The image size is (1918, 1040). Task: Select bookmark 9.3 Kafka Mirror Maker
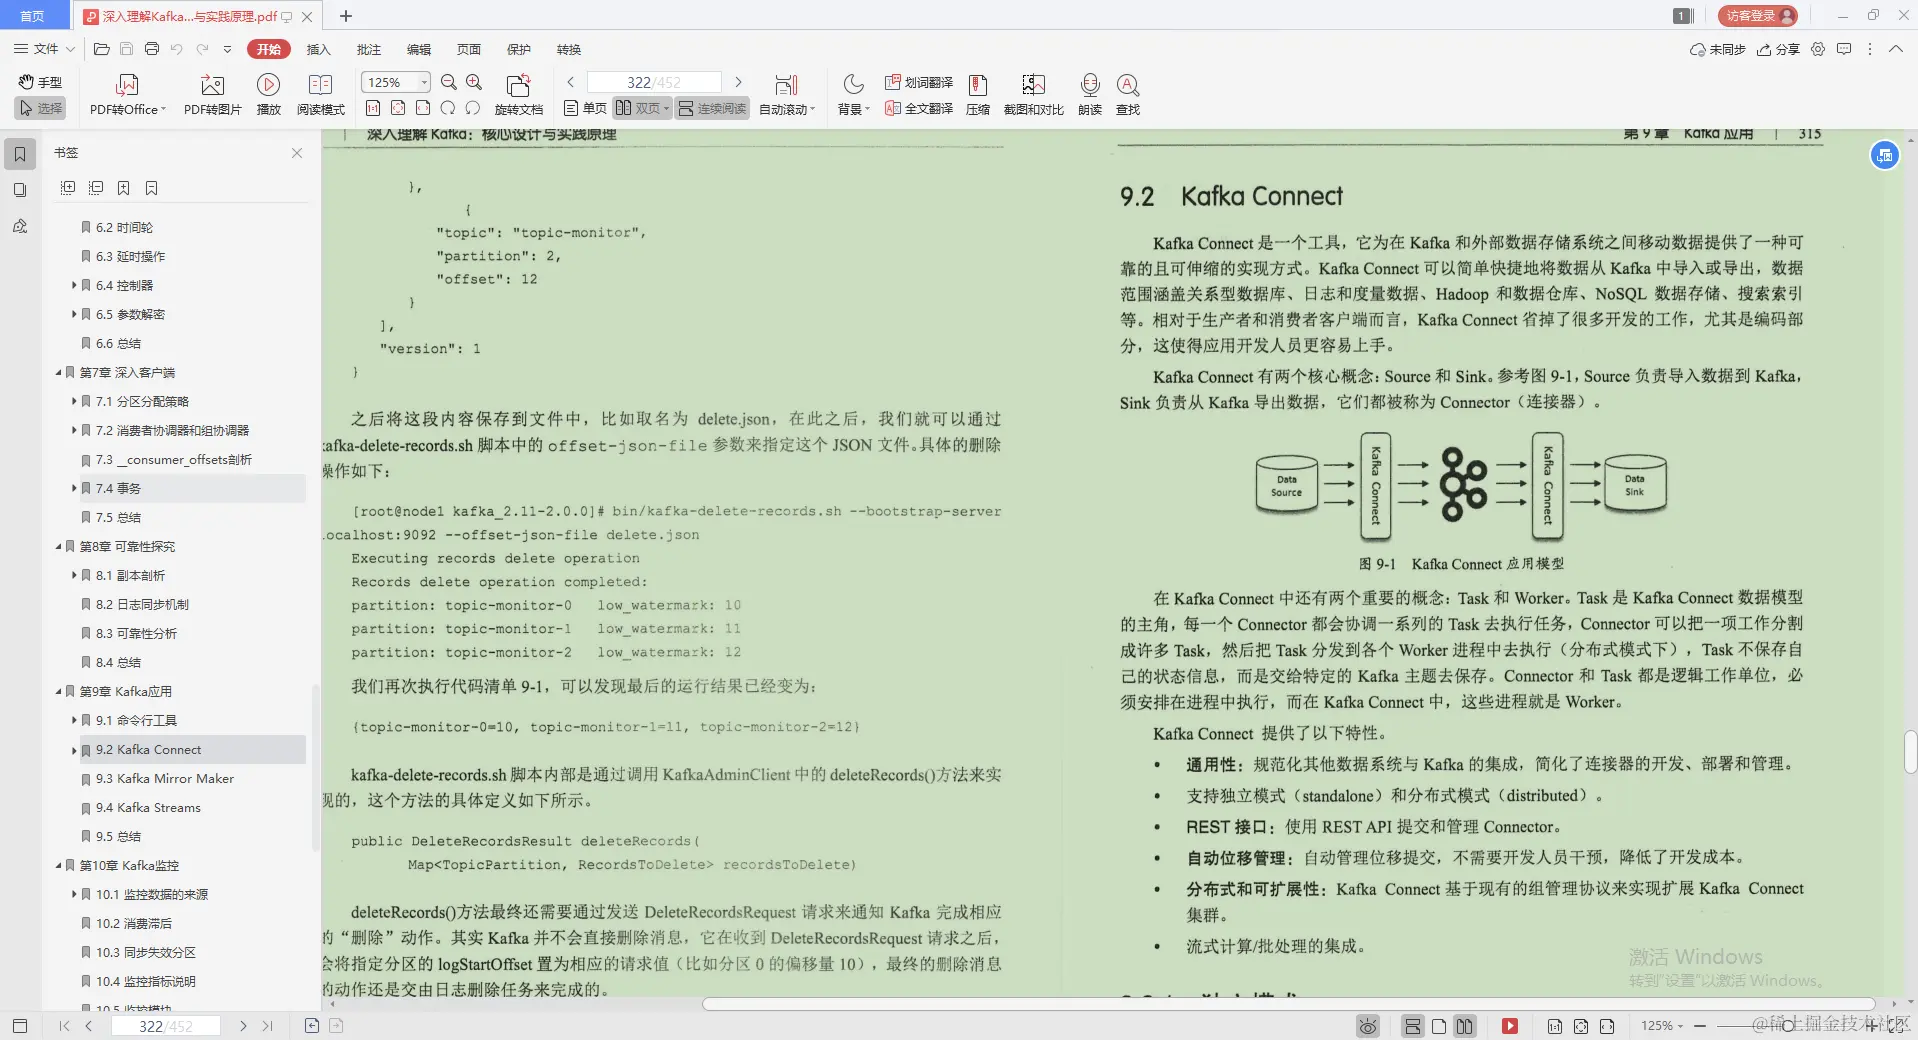(164, 778)
